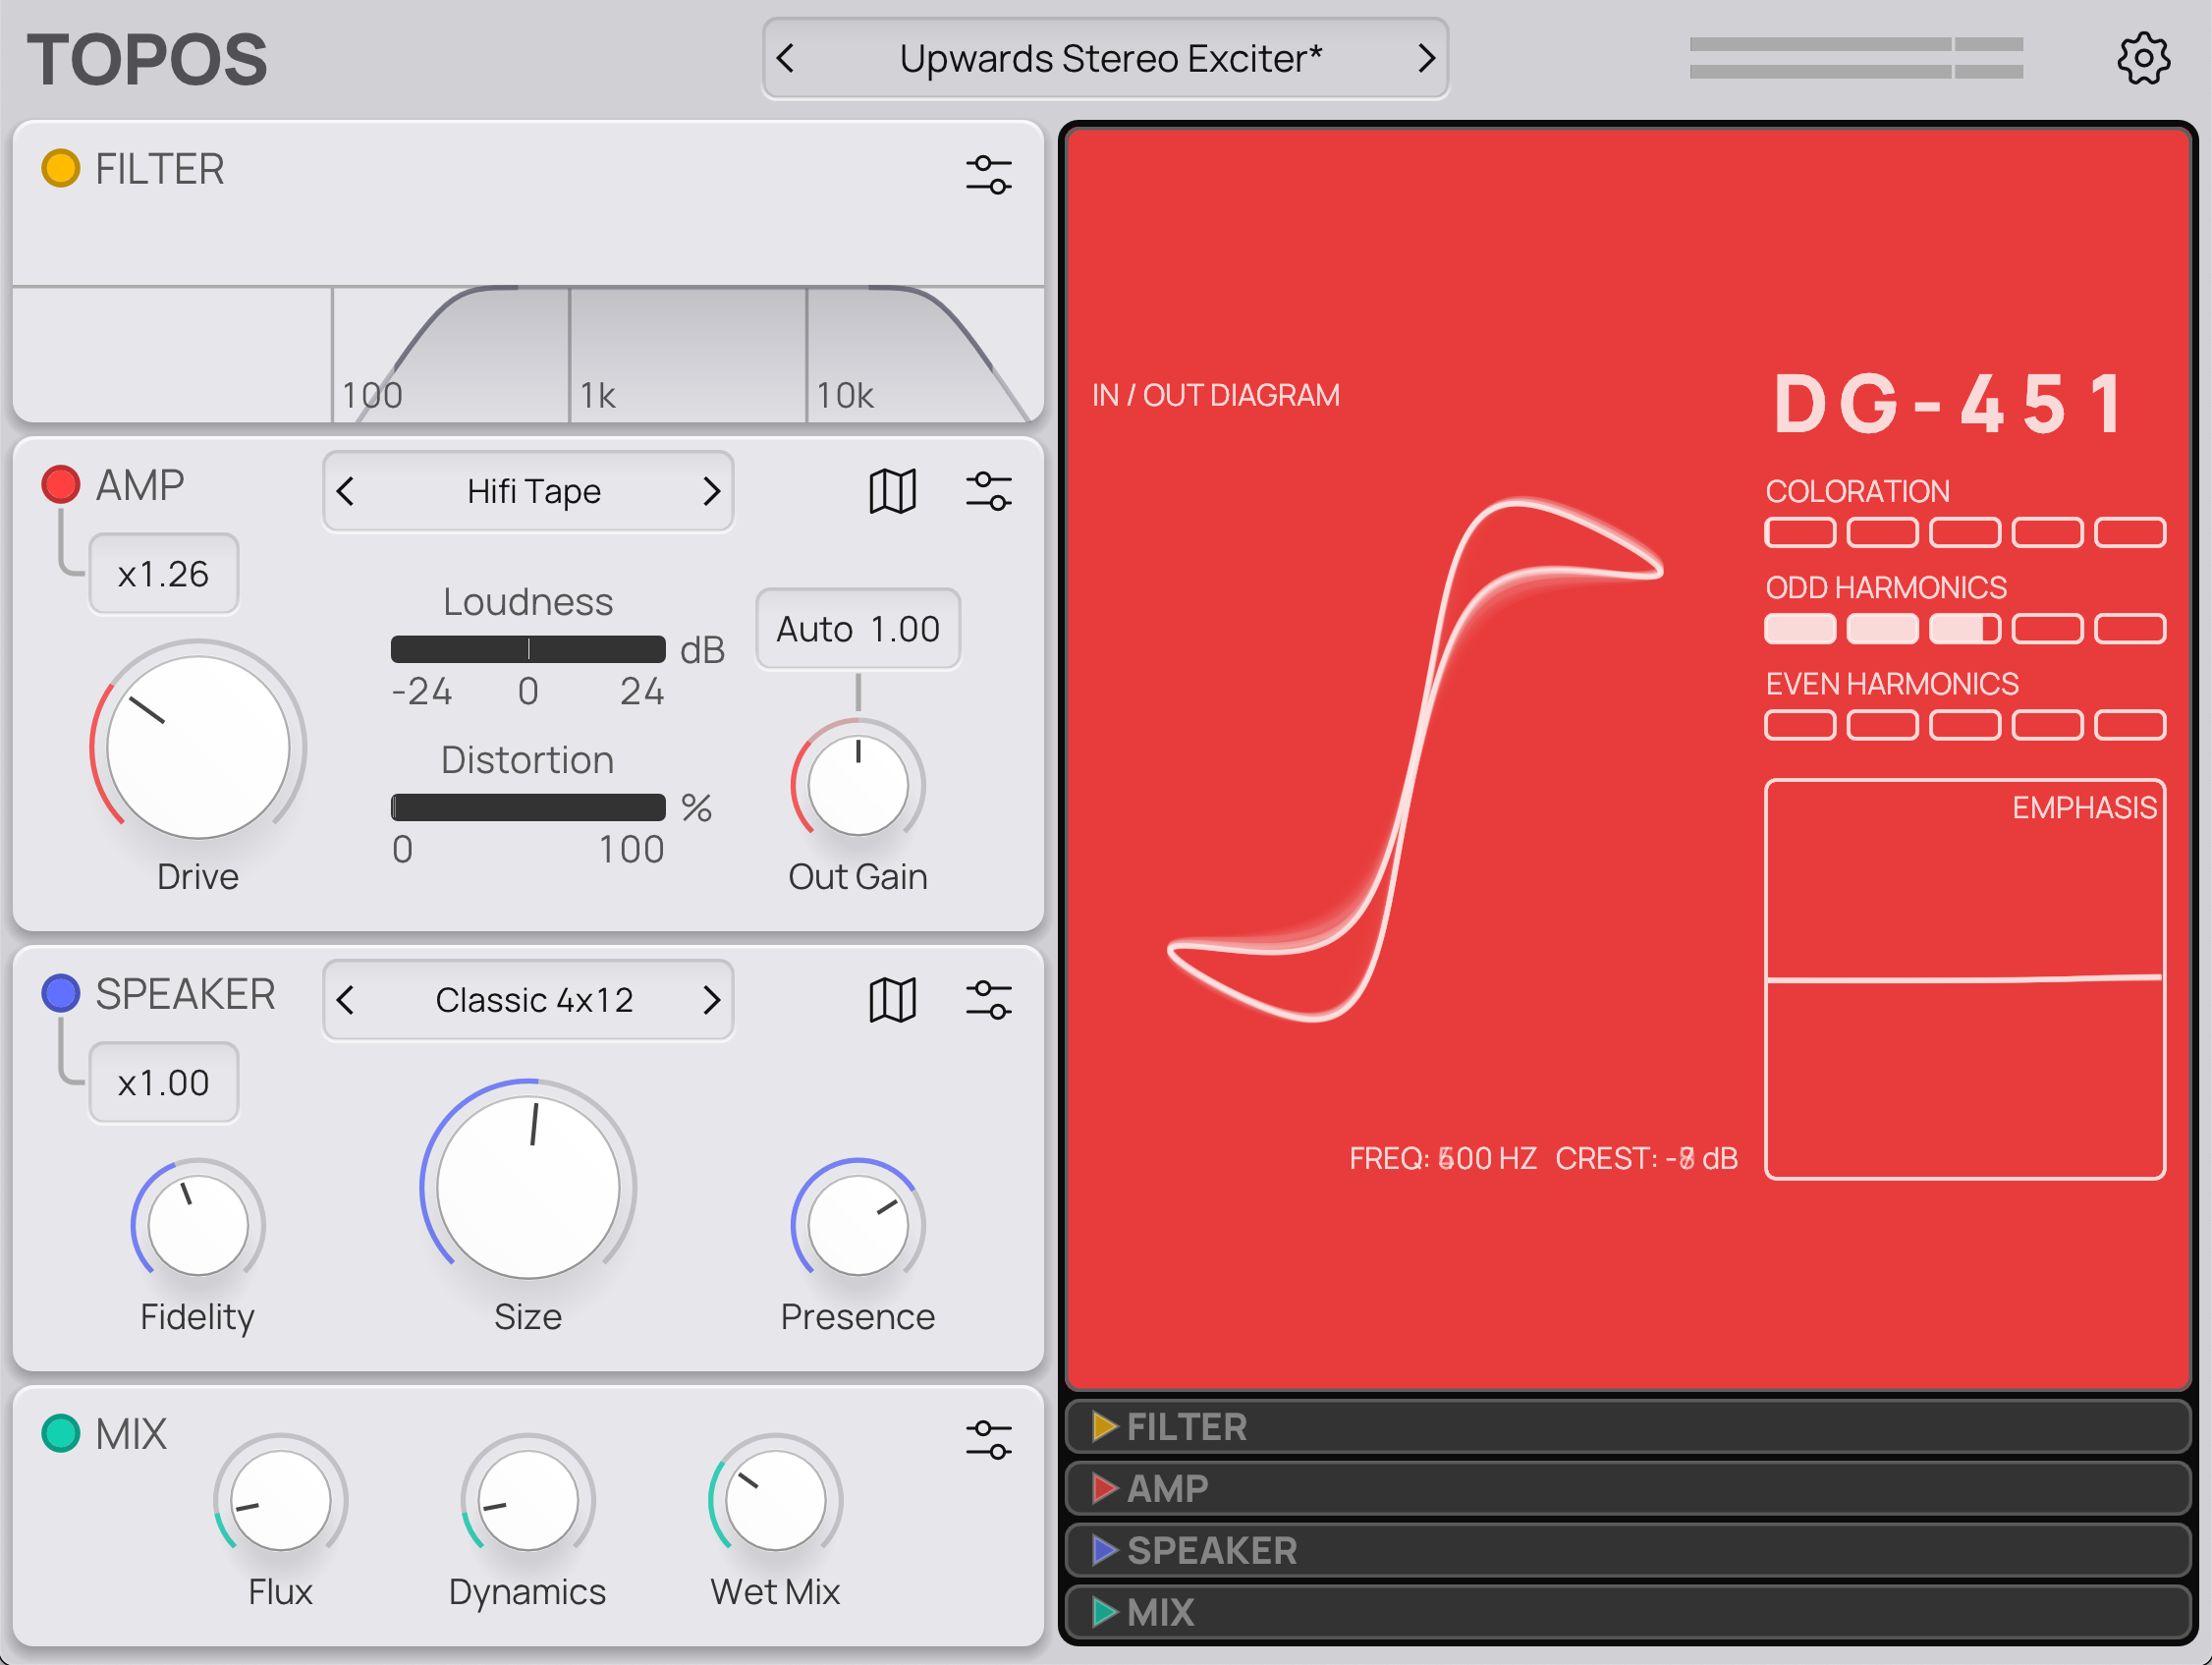Open the SPEAKER advanced controls icon
The image size is (2212, 1665).
click(989, 999)
